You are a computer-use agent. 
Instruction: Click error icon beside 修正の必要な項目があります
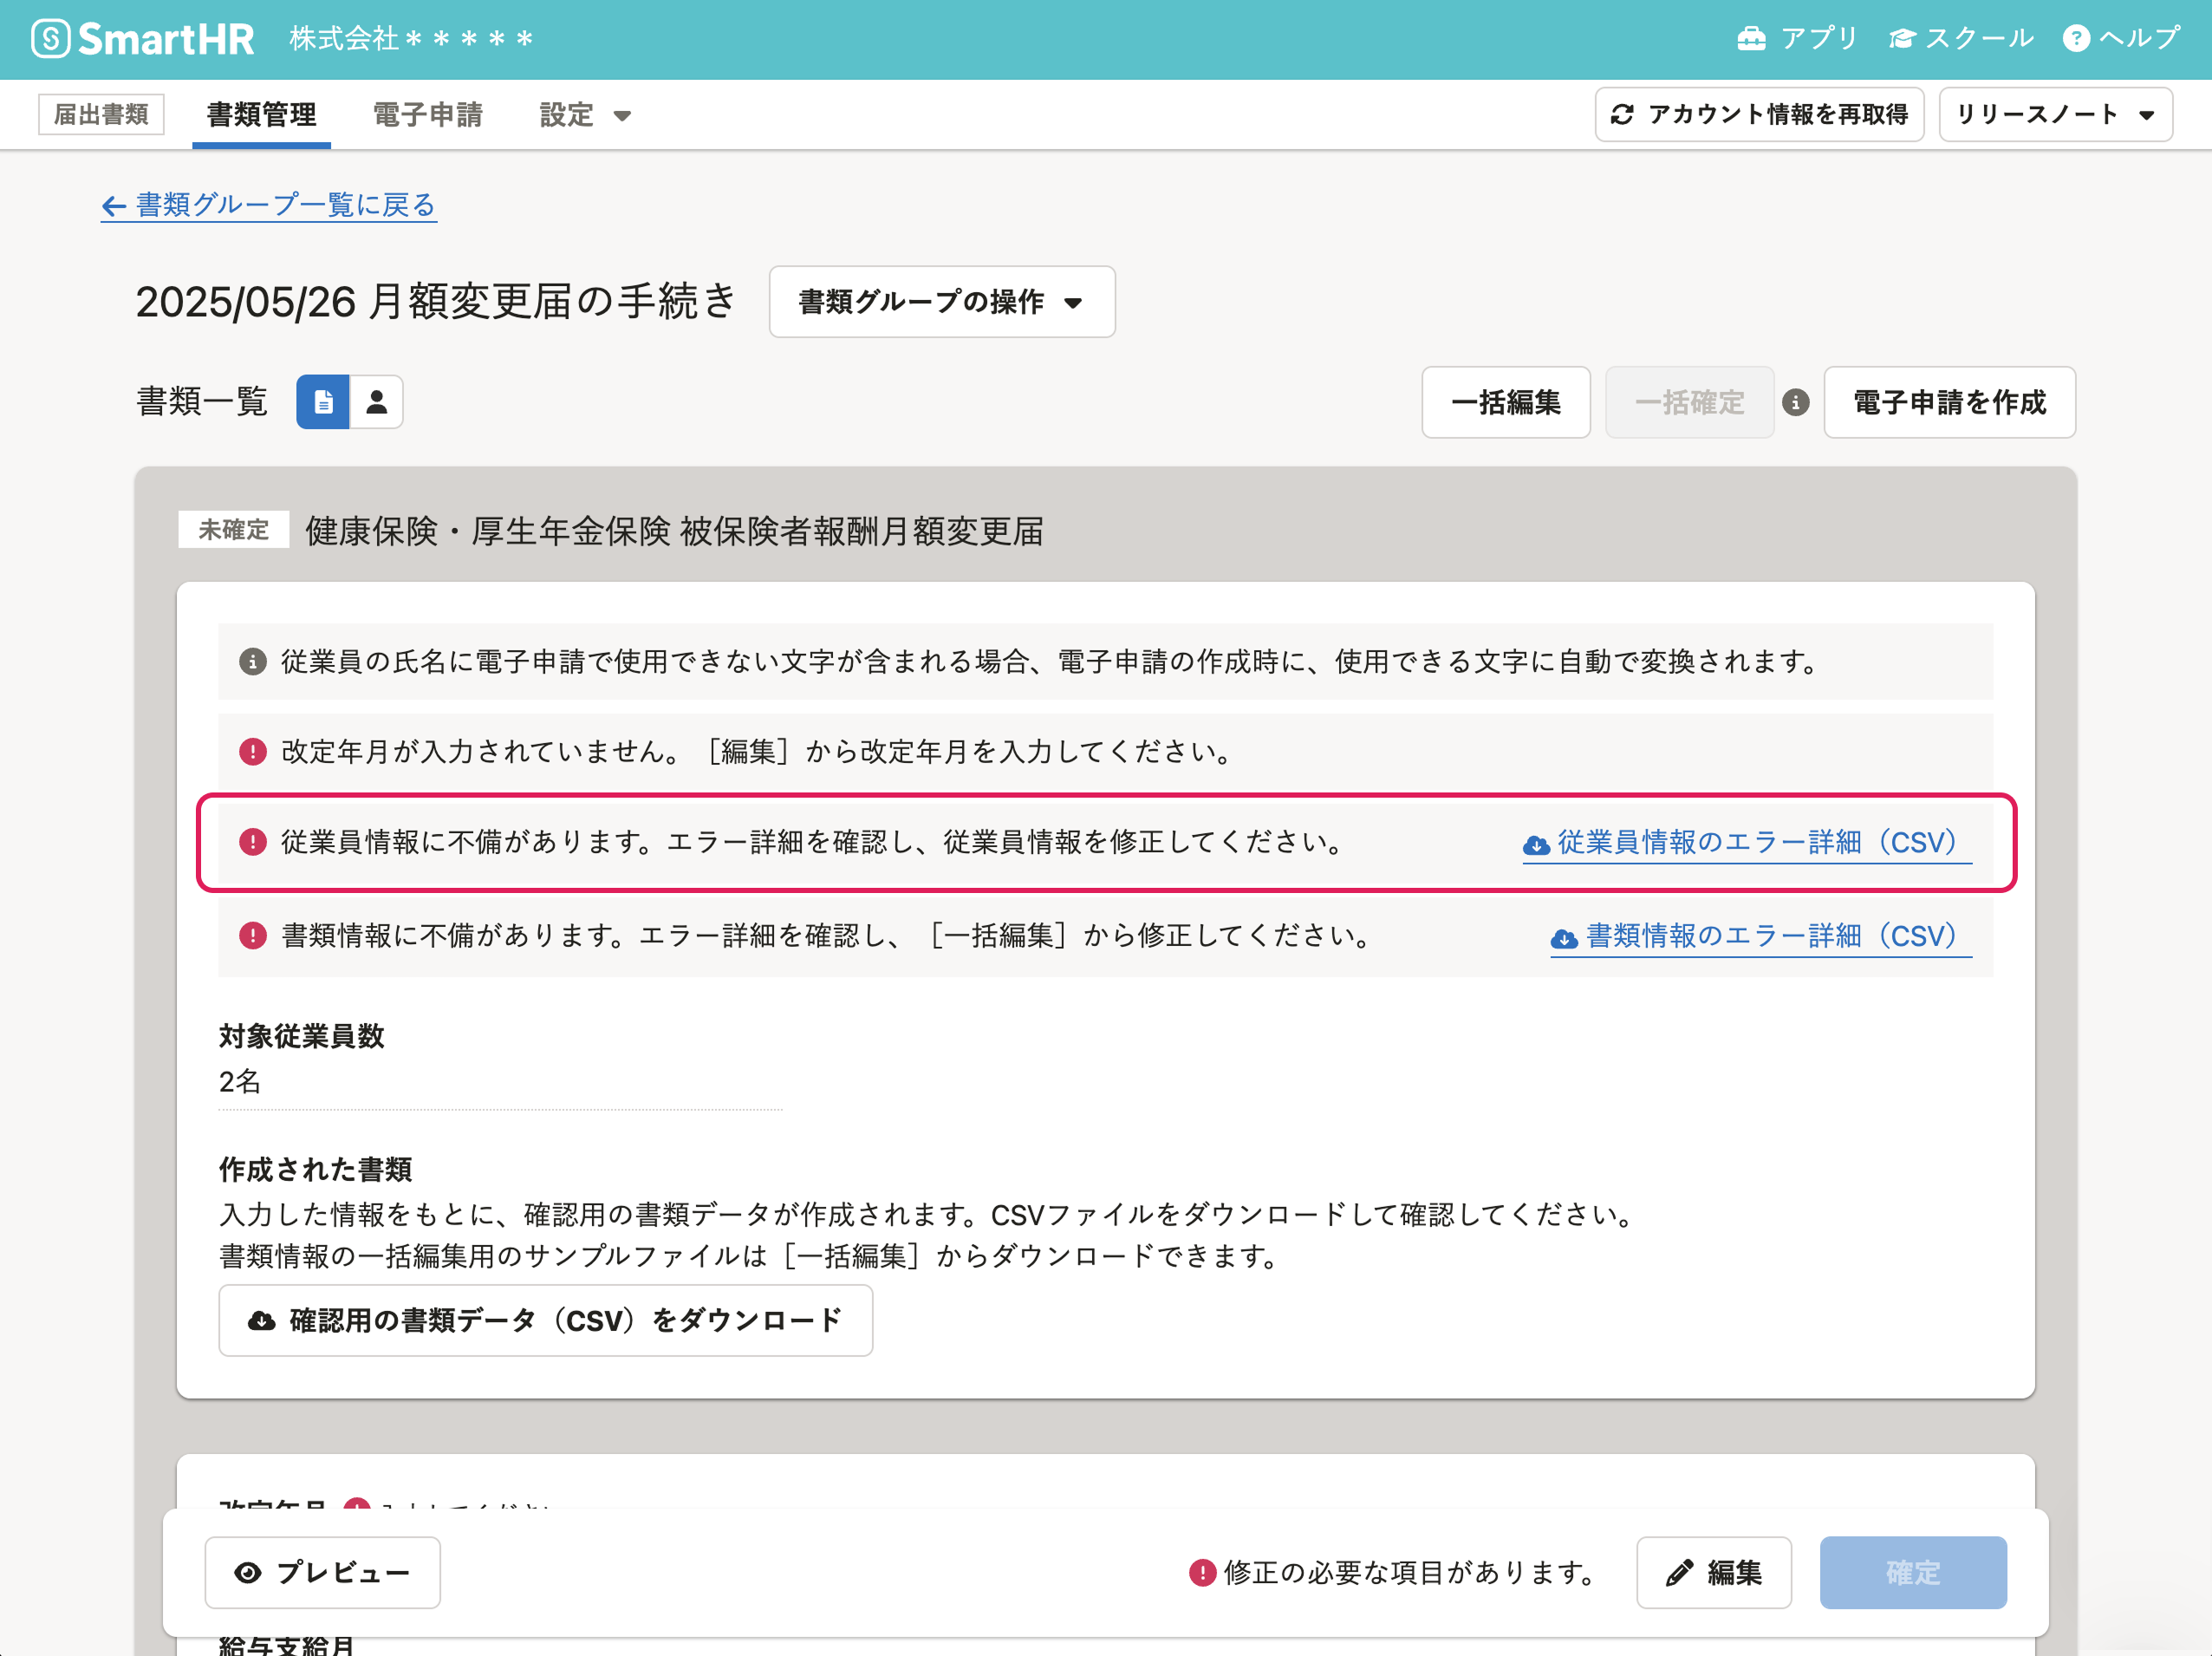coord(1202,1572)
